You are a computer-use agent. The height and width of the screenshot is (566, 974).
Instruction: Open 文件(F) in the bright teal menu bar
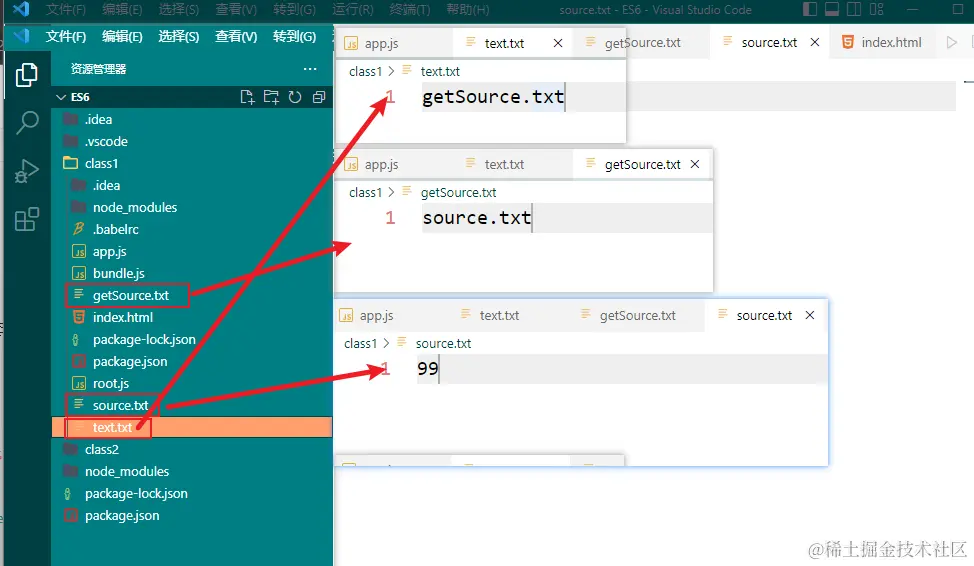coord(66,37)
